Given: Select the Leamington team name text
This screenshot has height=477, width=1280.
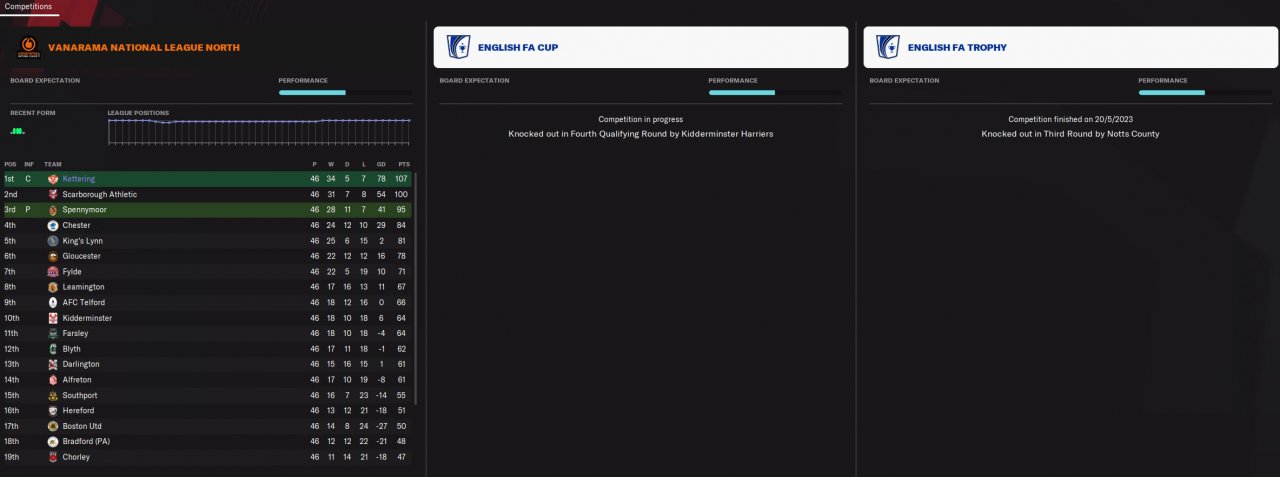Looking at the screenshot, I should pos(83,287).
